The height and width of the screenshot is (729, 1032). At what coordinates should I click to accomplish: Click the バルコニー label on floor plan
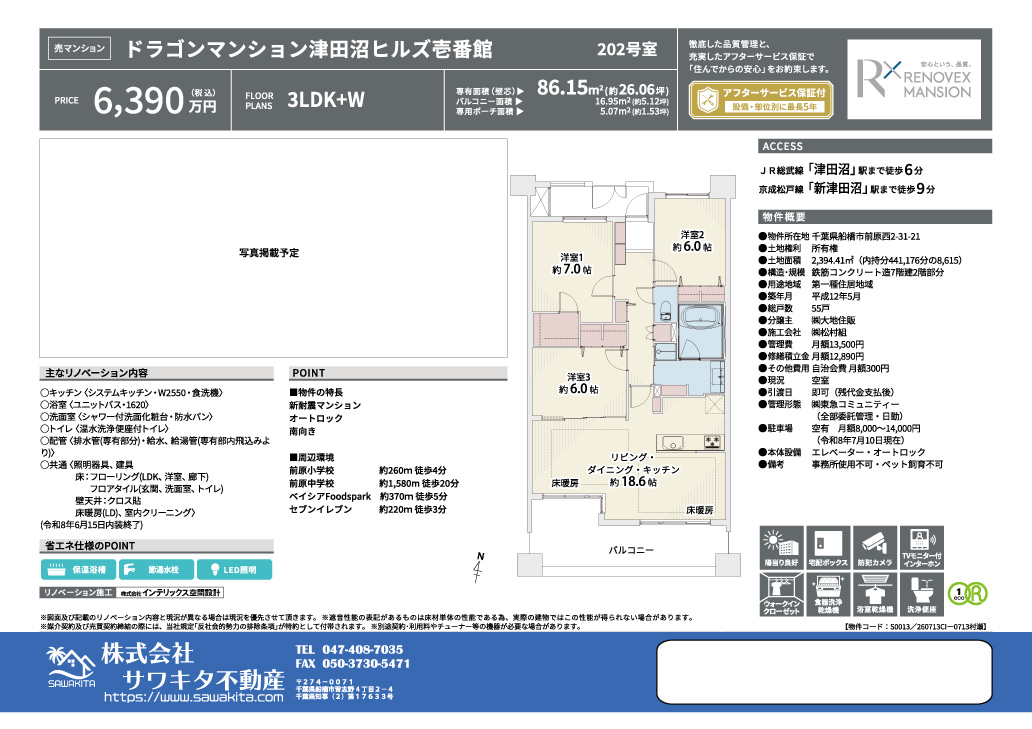631,550
